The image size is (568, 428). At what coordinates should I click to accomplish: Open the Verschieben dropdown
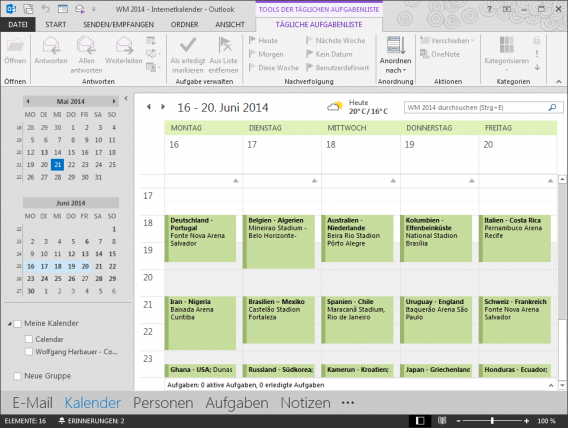point(447,40)
